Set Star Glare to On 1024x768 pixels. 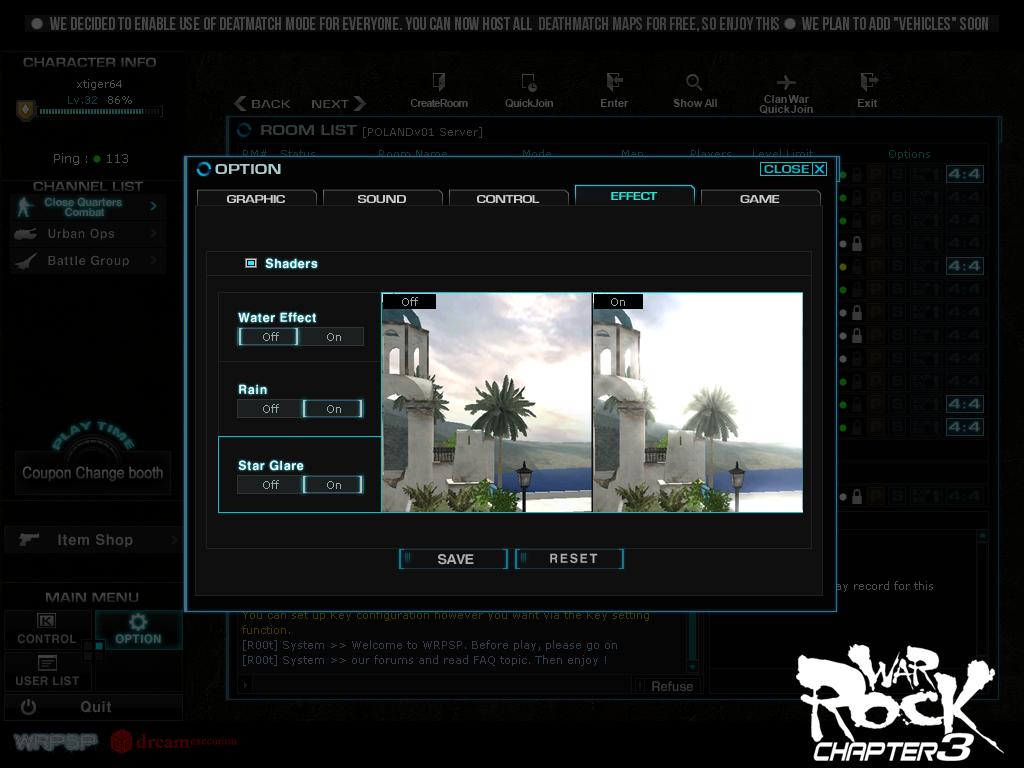click(333, 485)
